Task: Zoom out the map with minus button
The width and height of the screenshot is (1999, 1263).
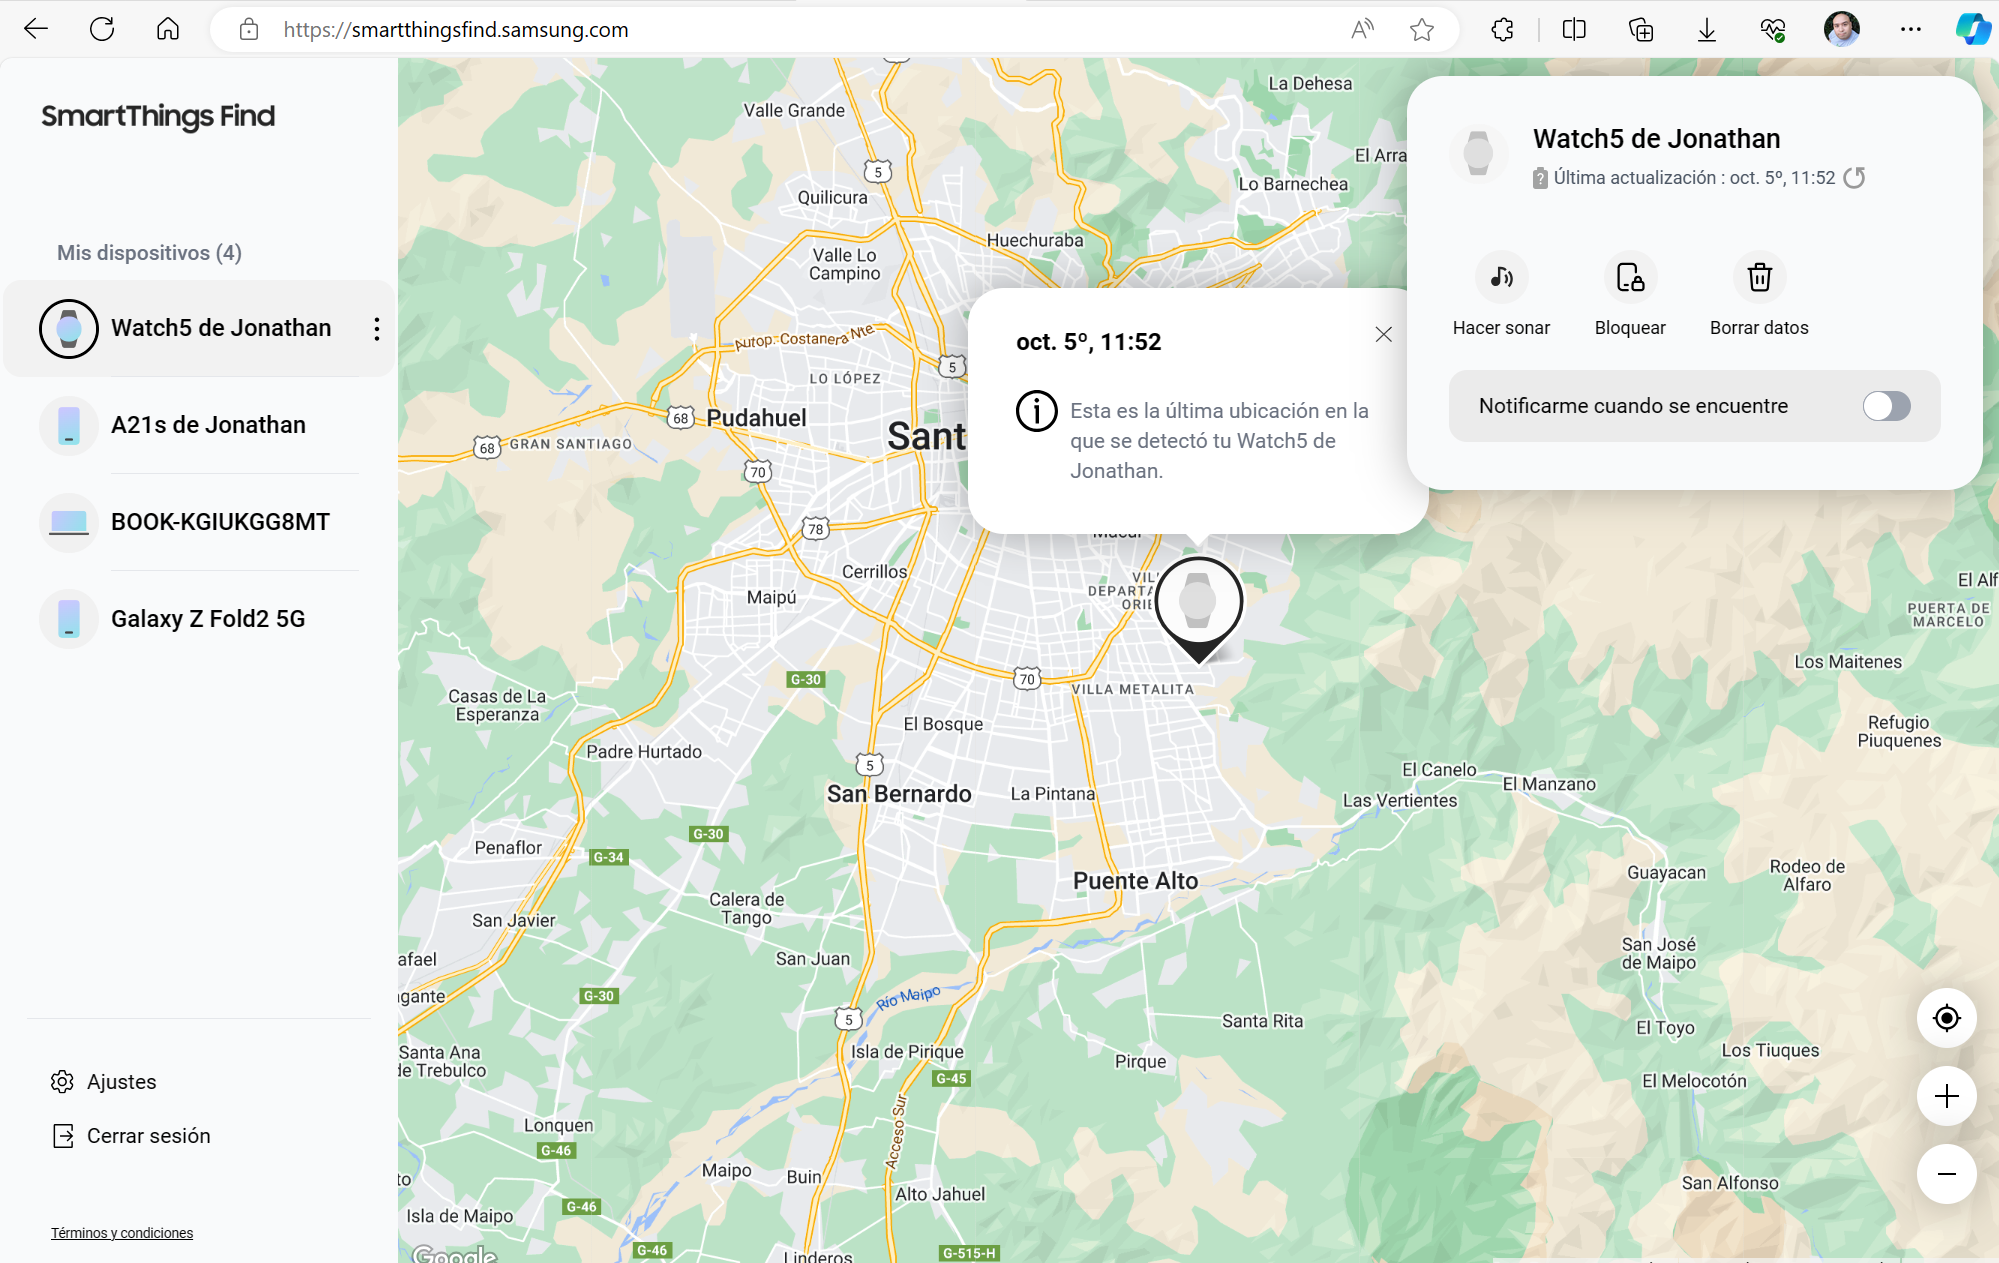Action: tap(1946, 1174)
